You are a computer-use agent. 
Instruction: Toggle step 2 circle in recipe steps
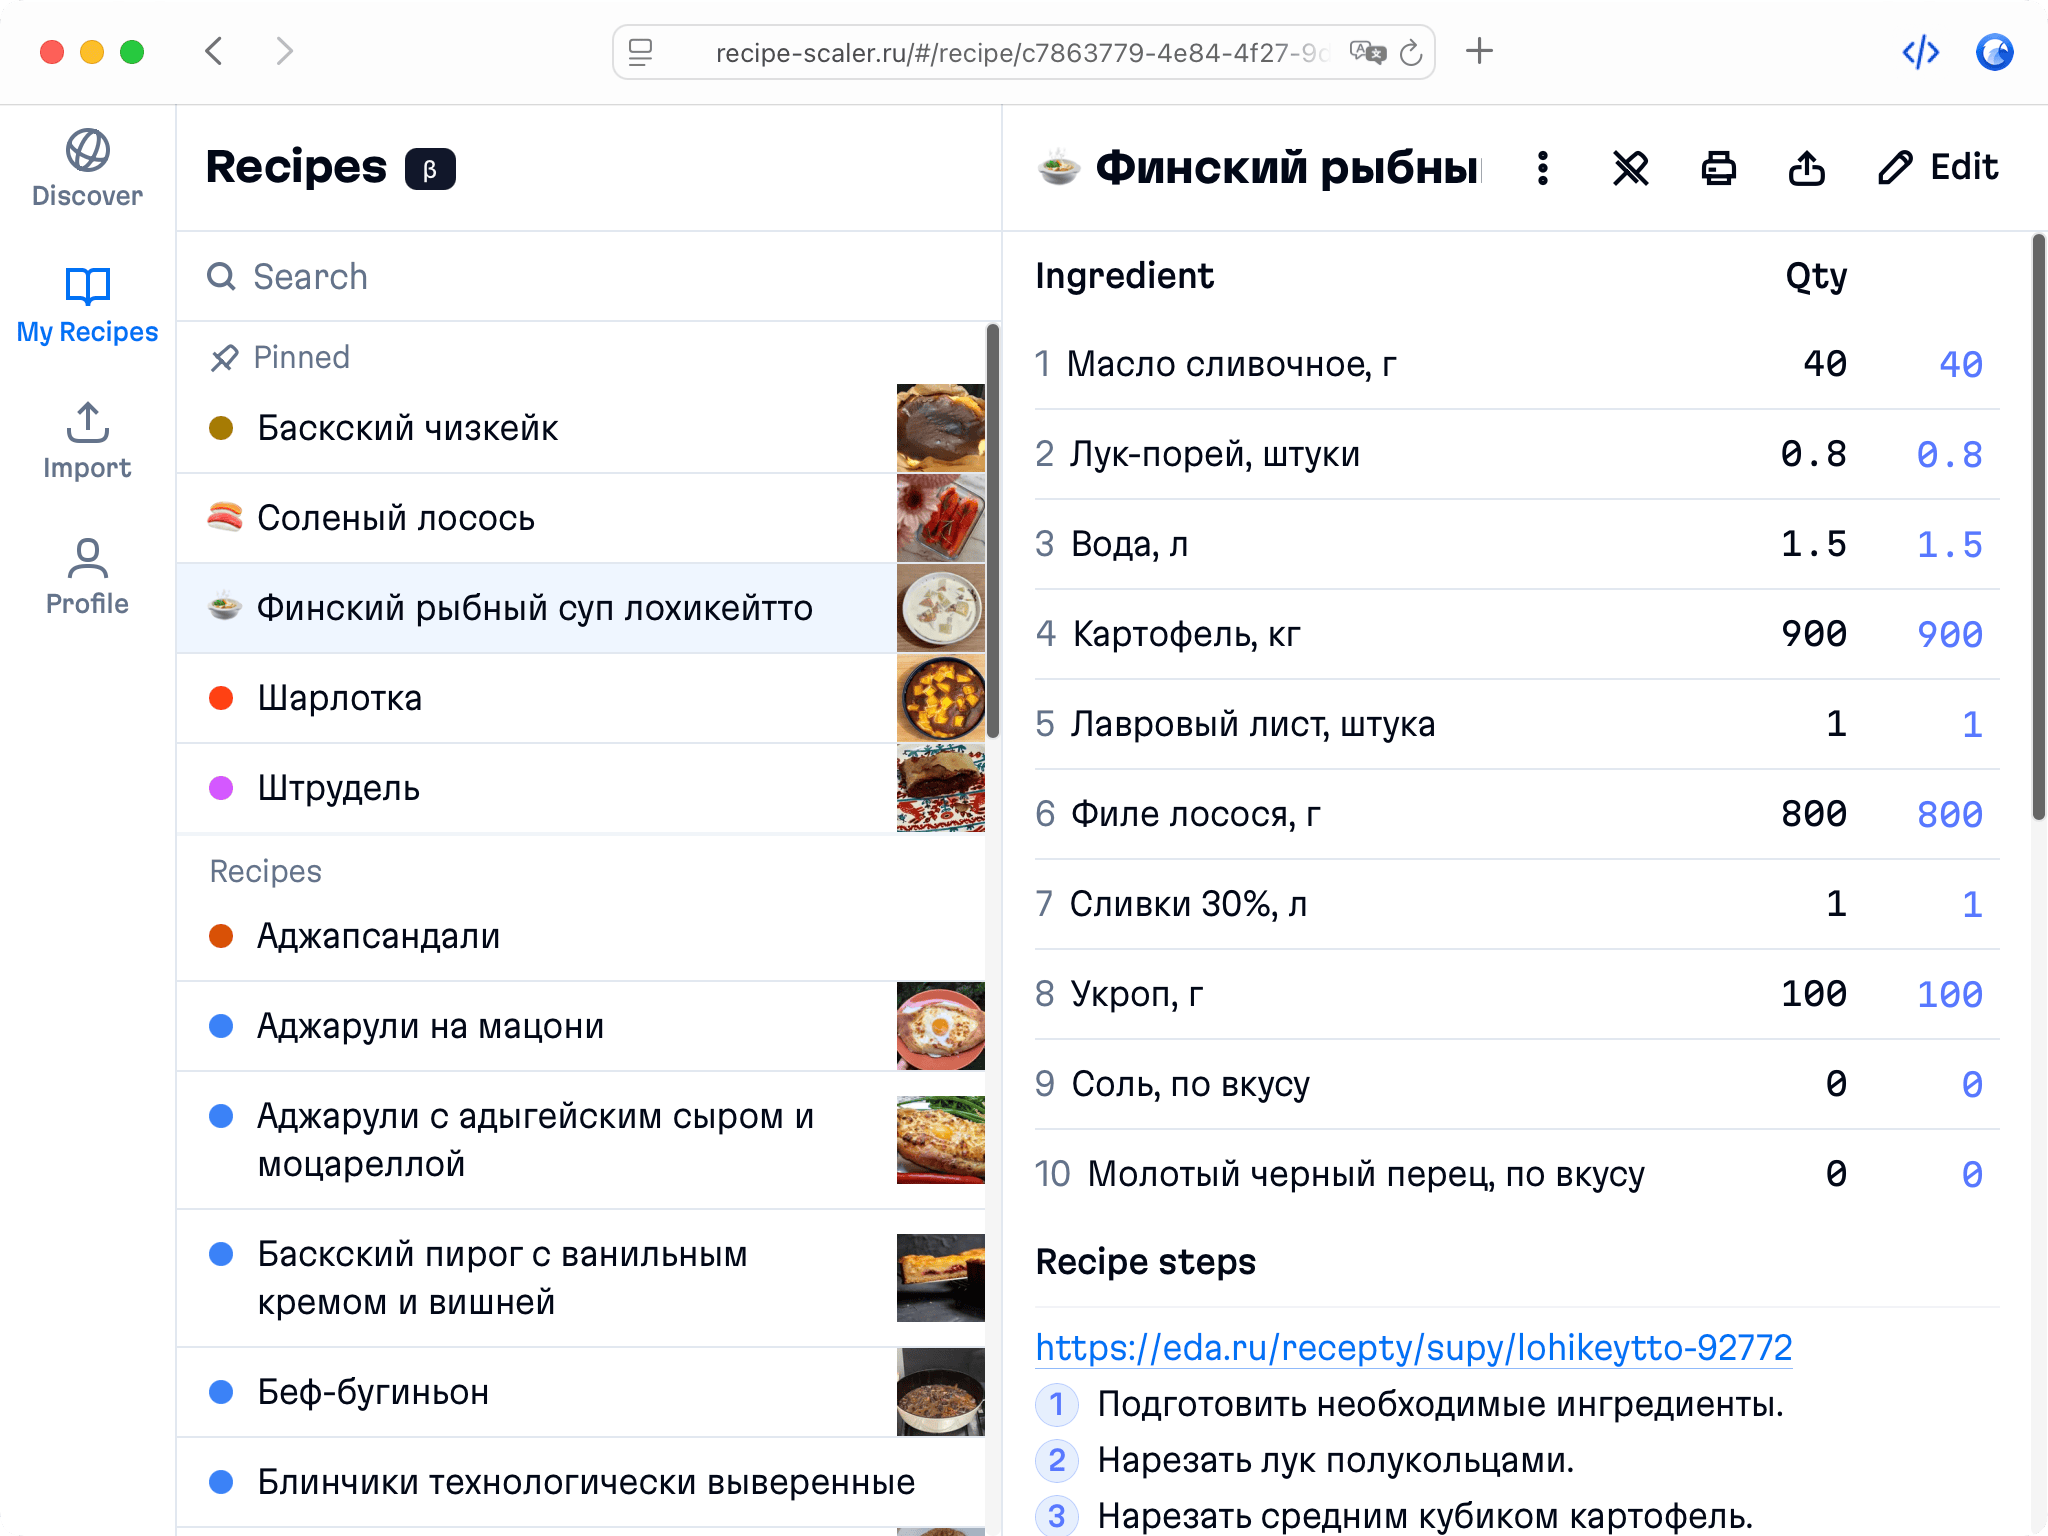click(1056, 1460)
